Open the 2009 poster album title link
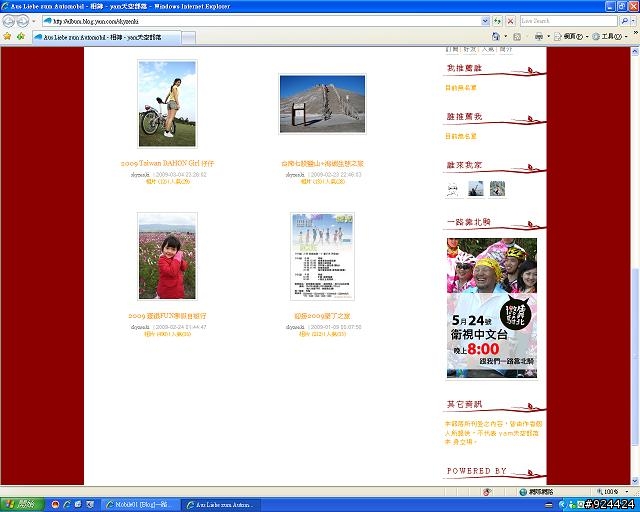640x512 pixels. click(322, 316)
